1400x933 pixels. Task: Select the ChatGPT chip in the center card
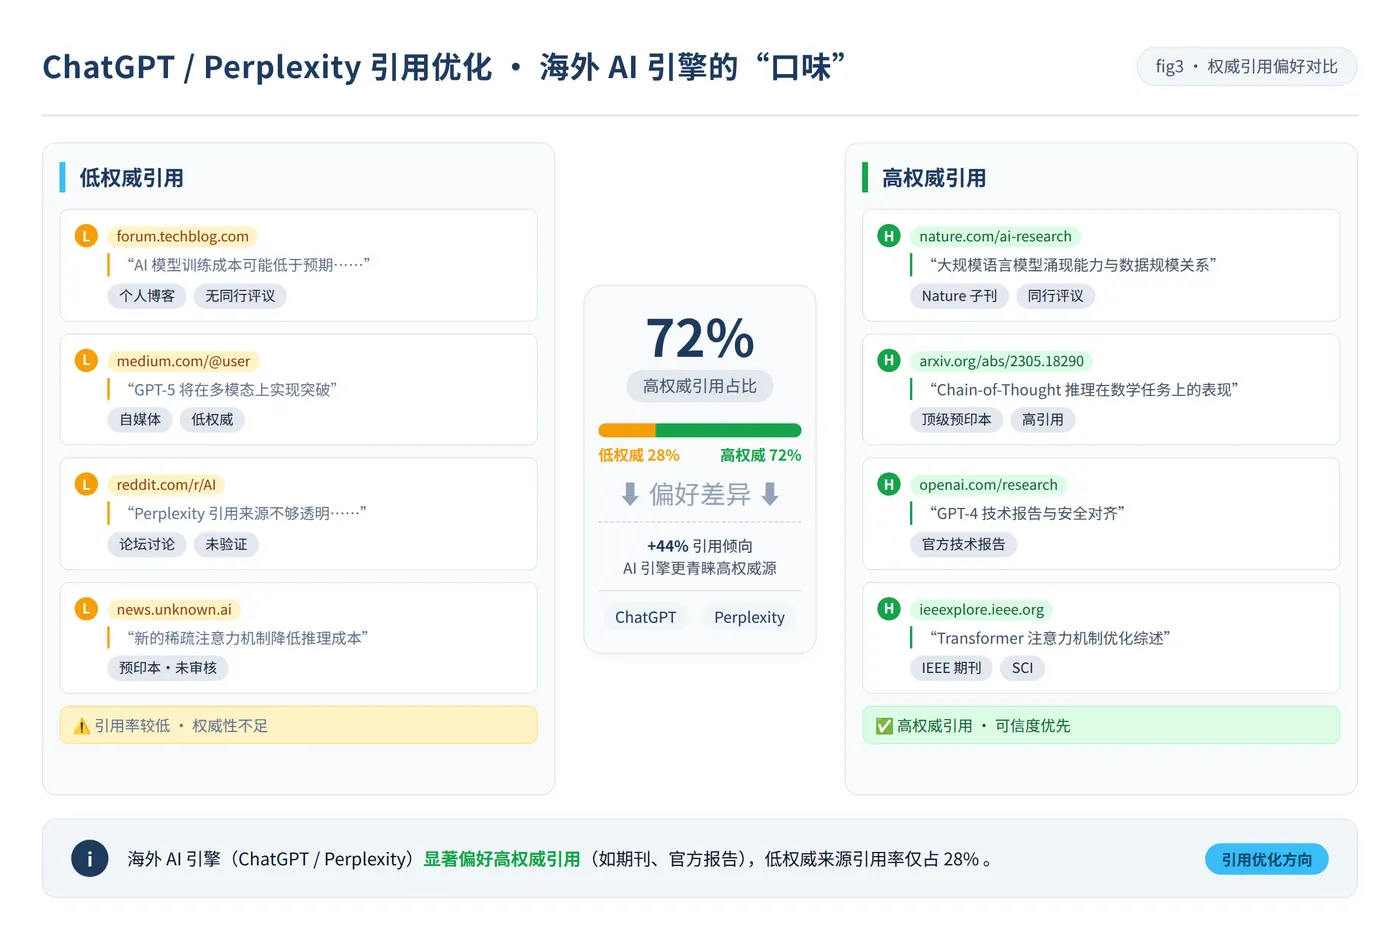(x=646, y=617)
